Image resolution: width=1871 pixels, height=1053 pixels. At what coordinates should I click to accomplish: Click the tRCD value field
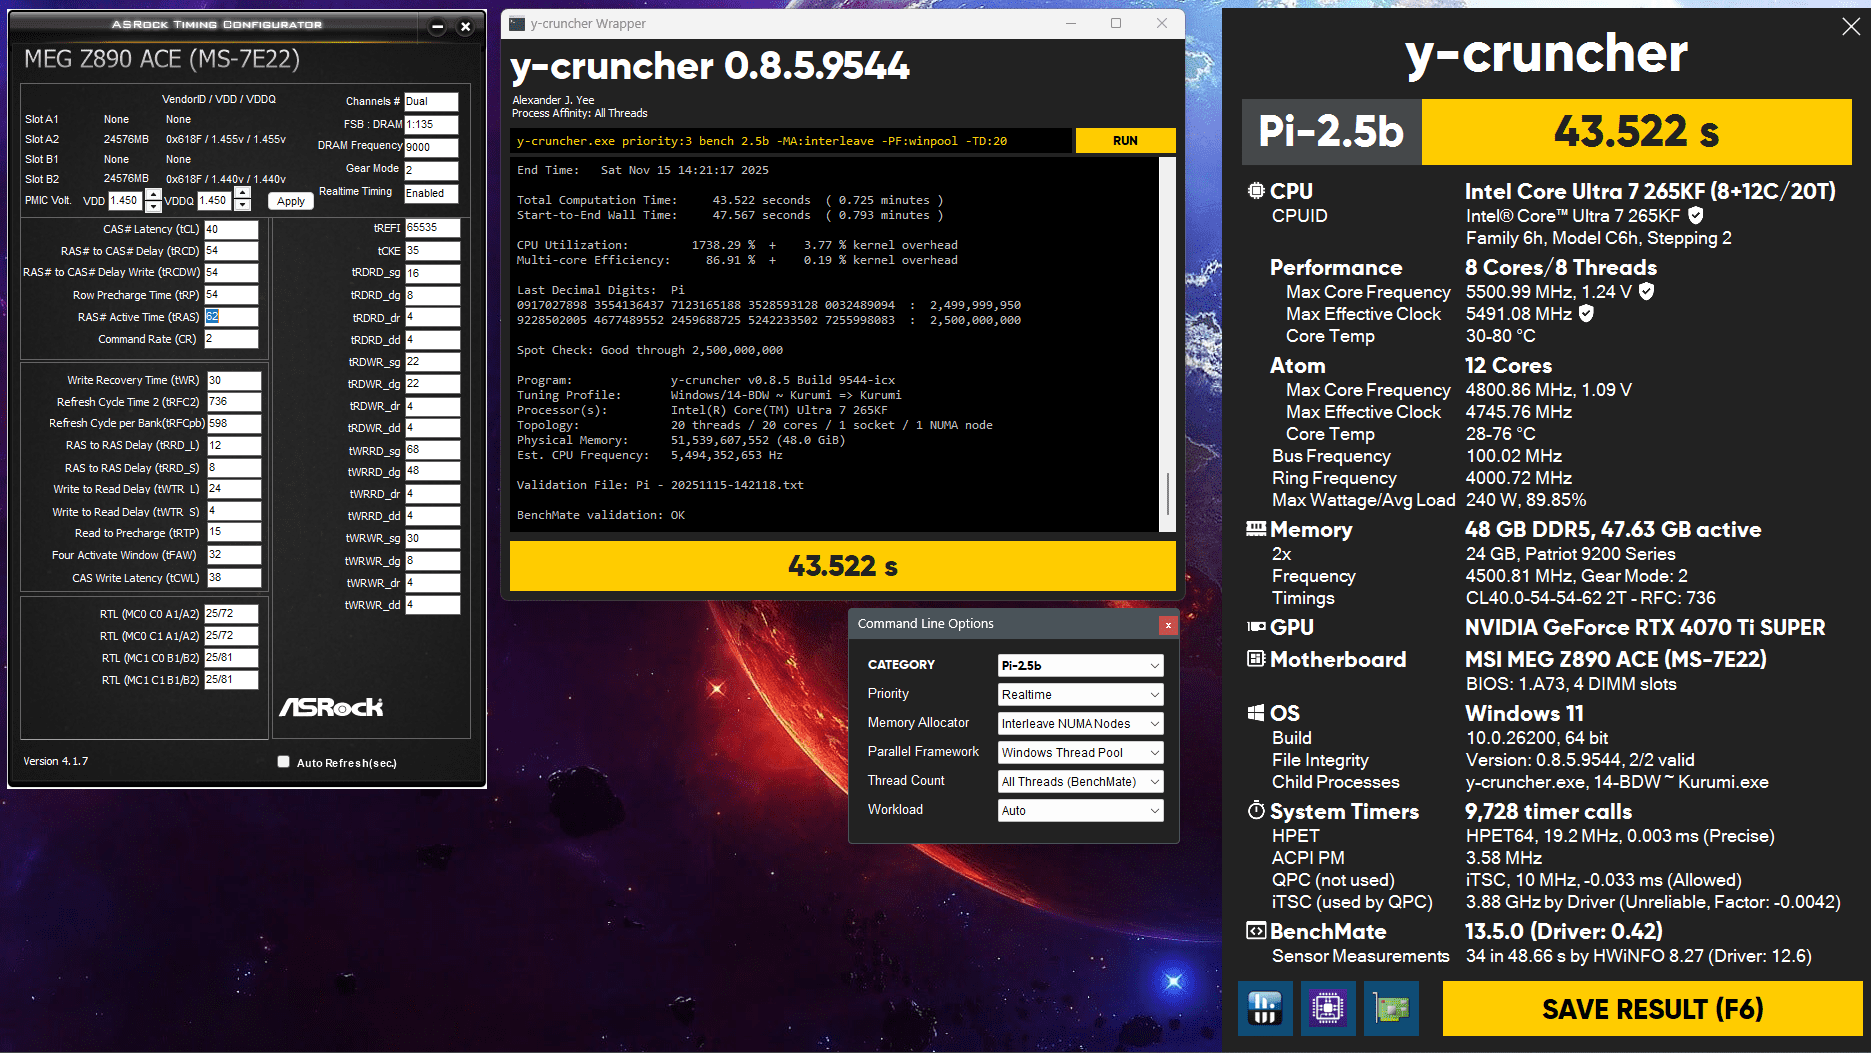231,251
